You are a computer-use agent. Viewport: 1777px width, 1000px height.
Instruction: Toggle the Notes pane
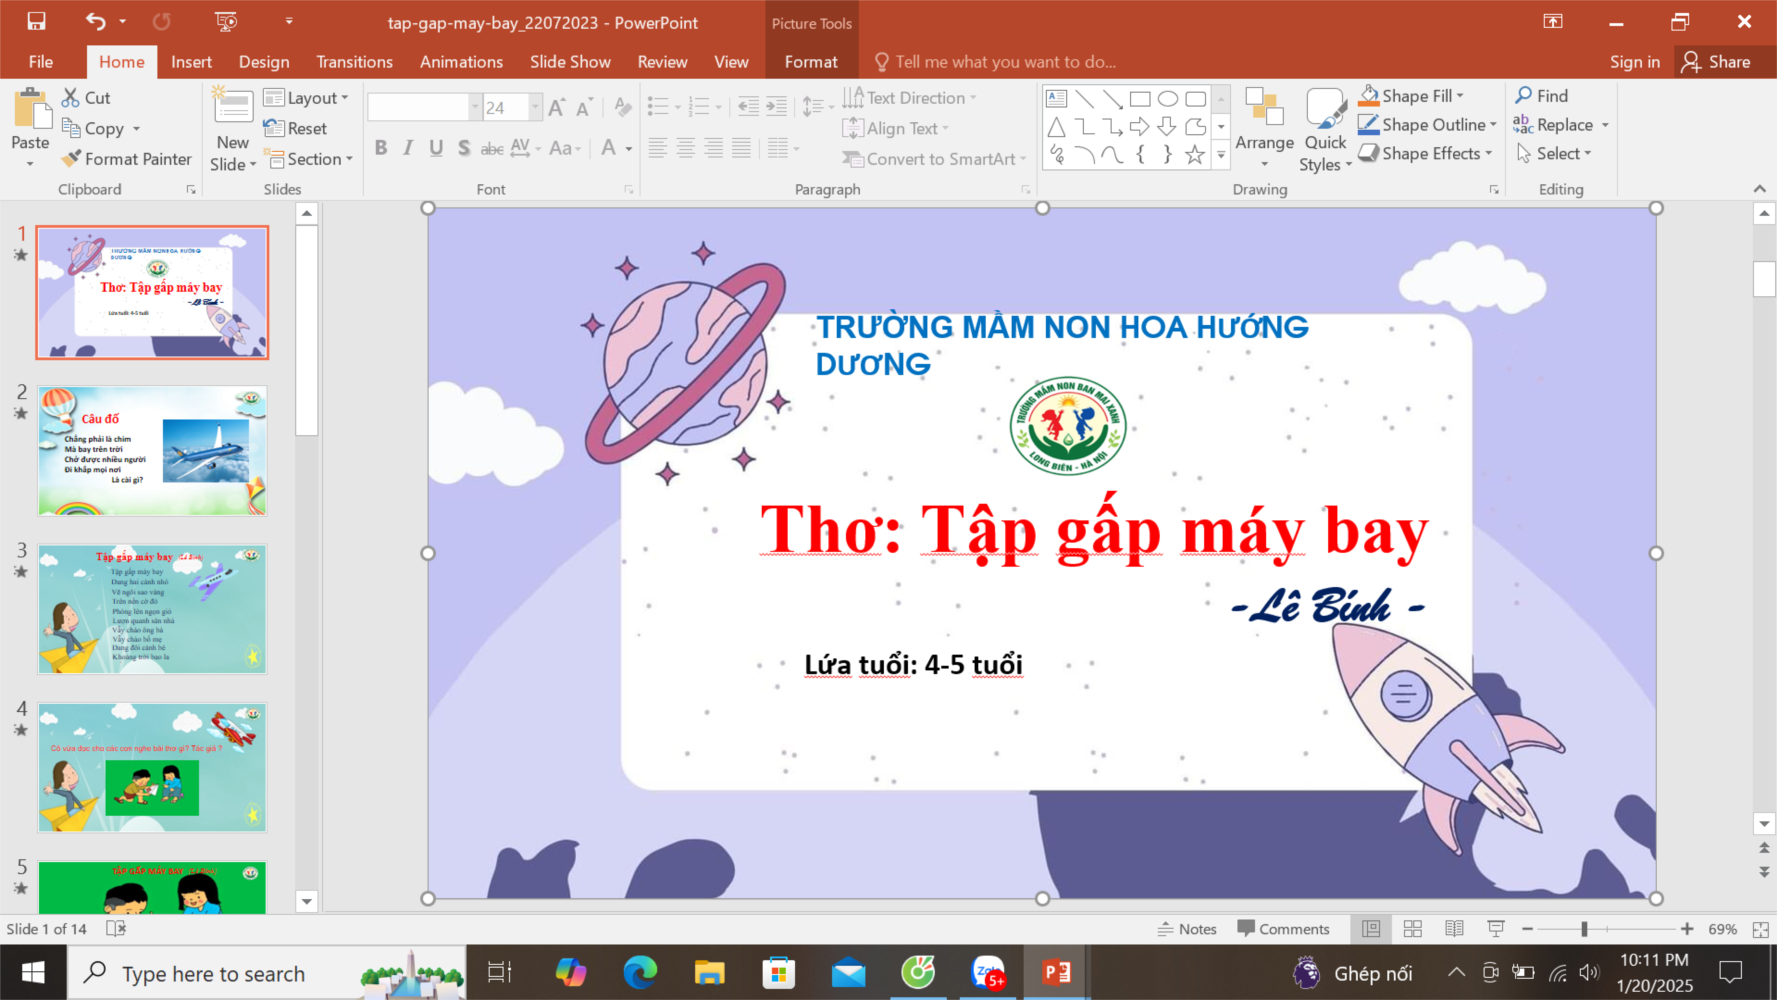pos(1187,929)
